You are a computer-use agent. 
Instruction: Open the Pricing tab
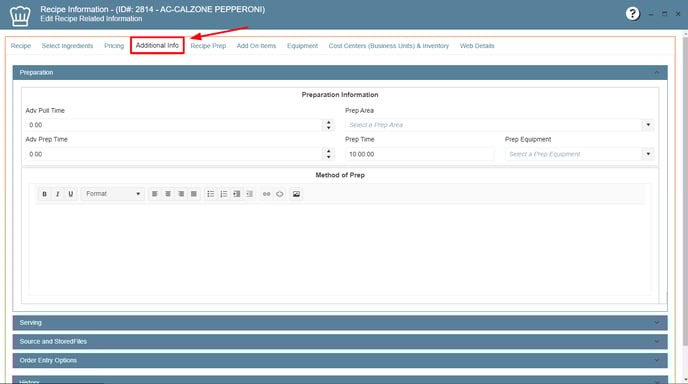pyautogui.click(x=114, y=46)
